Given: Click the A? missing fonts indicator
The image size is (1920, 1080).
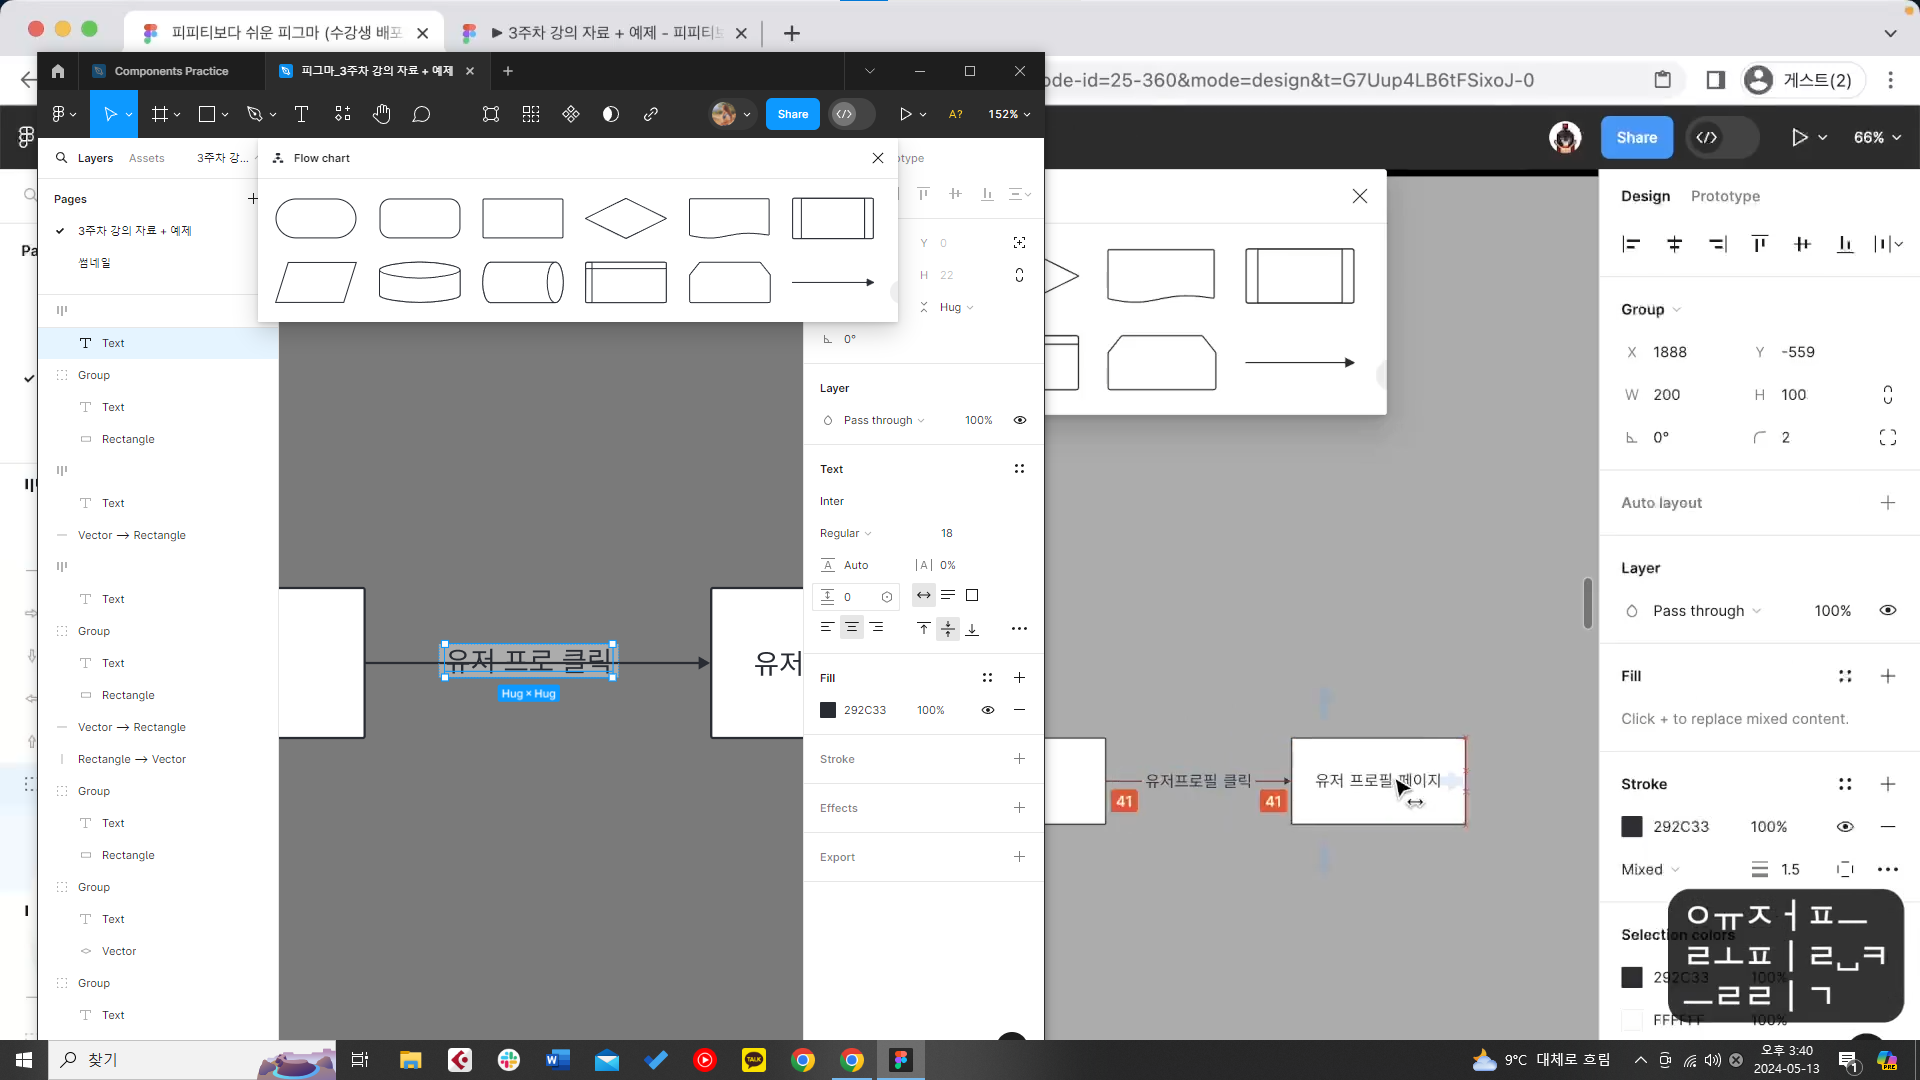Looking at the screenshot, I should [x=955, y=114].
